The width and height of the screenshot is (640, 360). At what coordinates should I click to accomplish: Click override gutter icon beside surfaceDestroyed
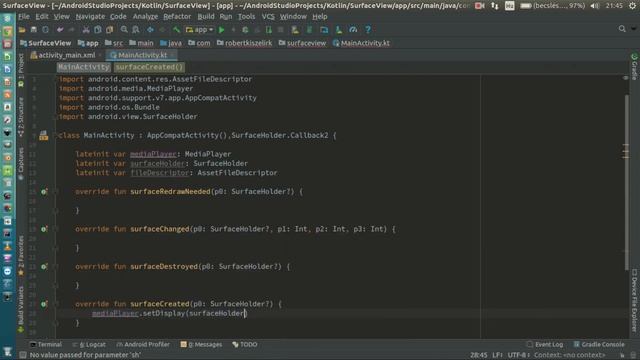pyautogui.click(x=44, y=267)
